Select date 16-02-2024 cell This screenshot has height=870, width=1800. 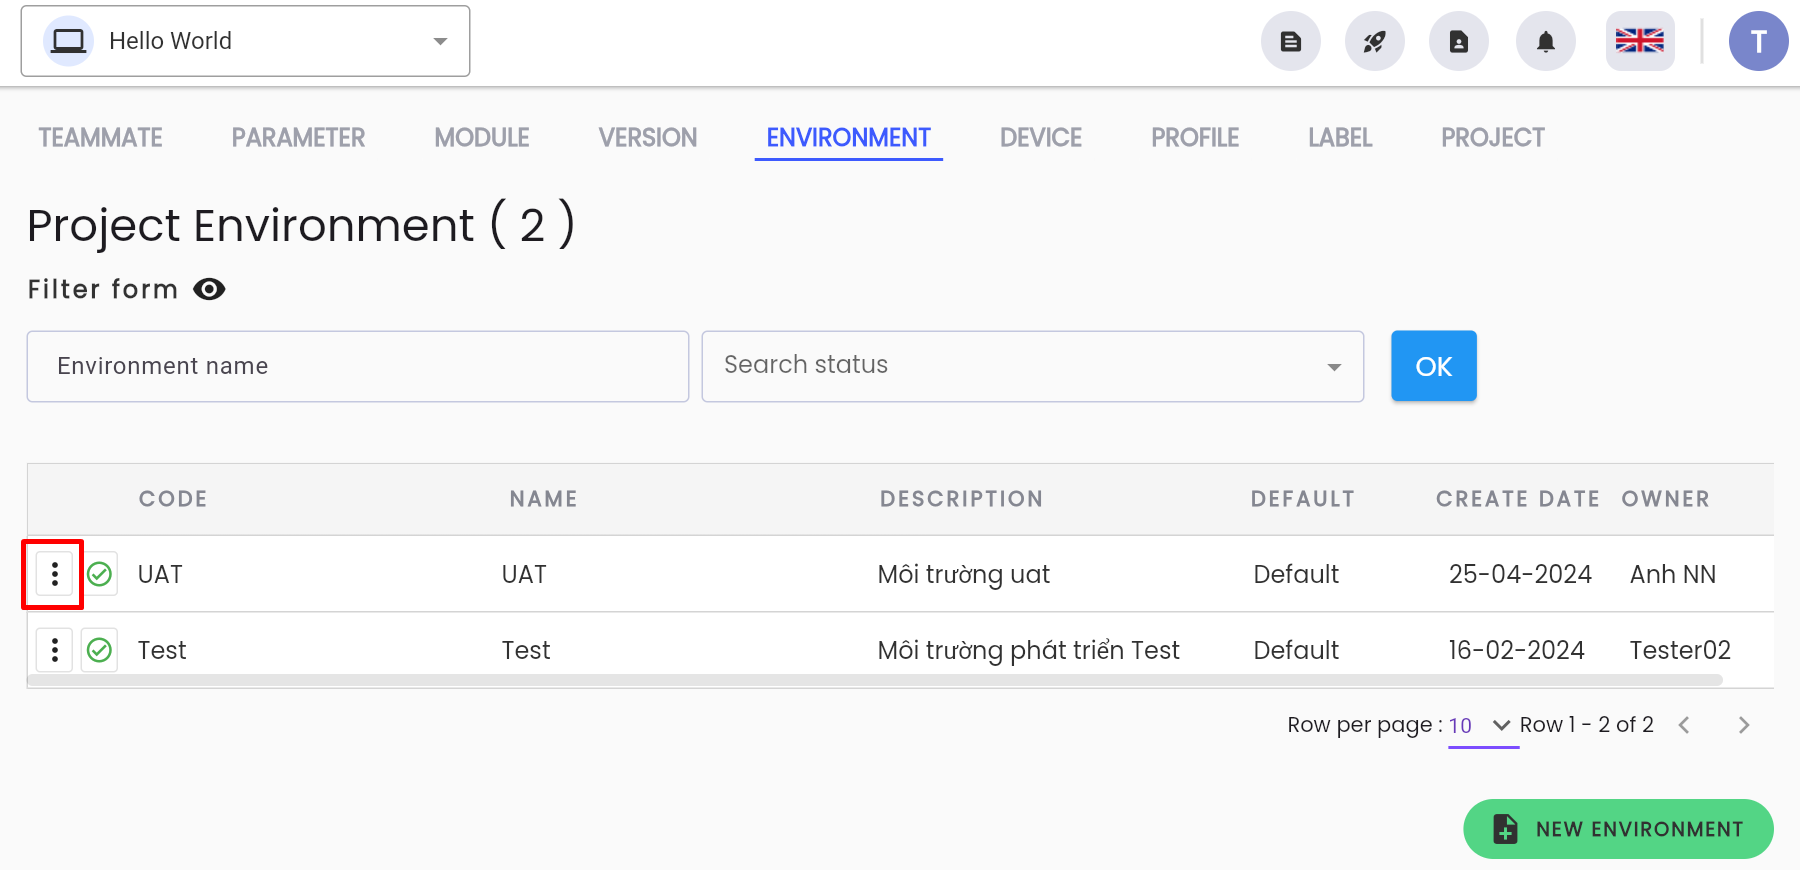(x=1517, y=650)
